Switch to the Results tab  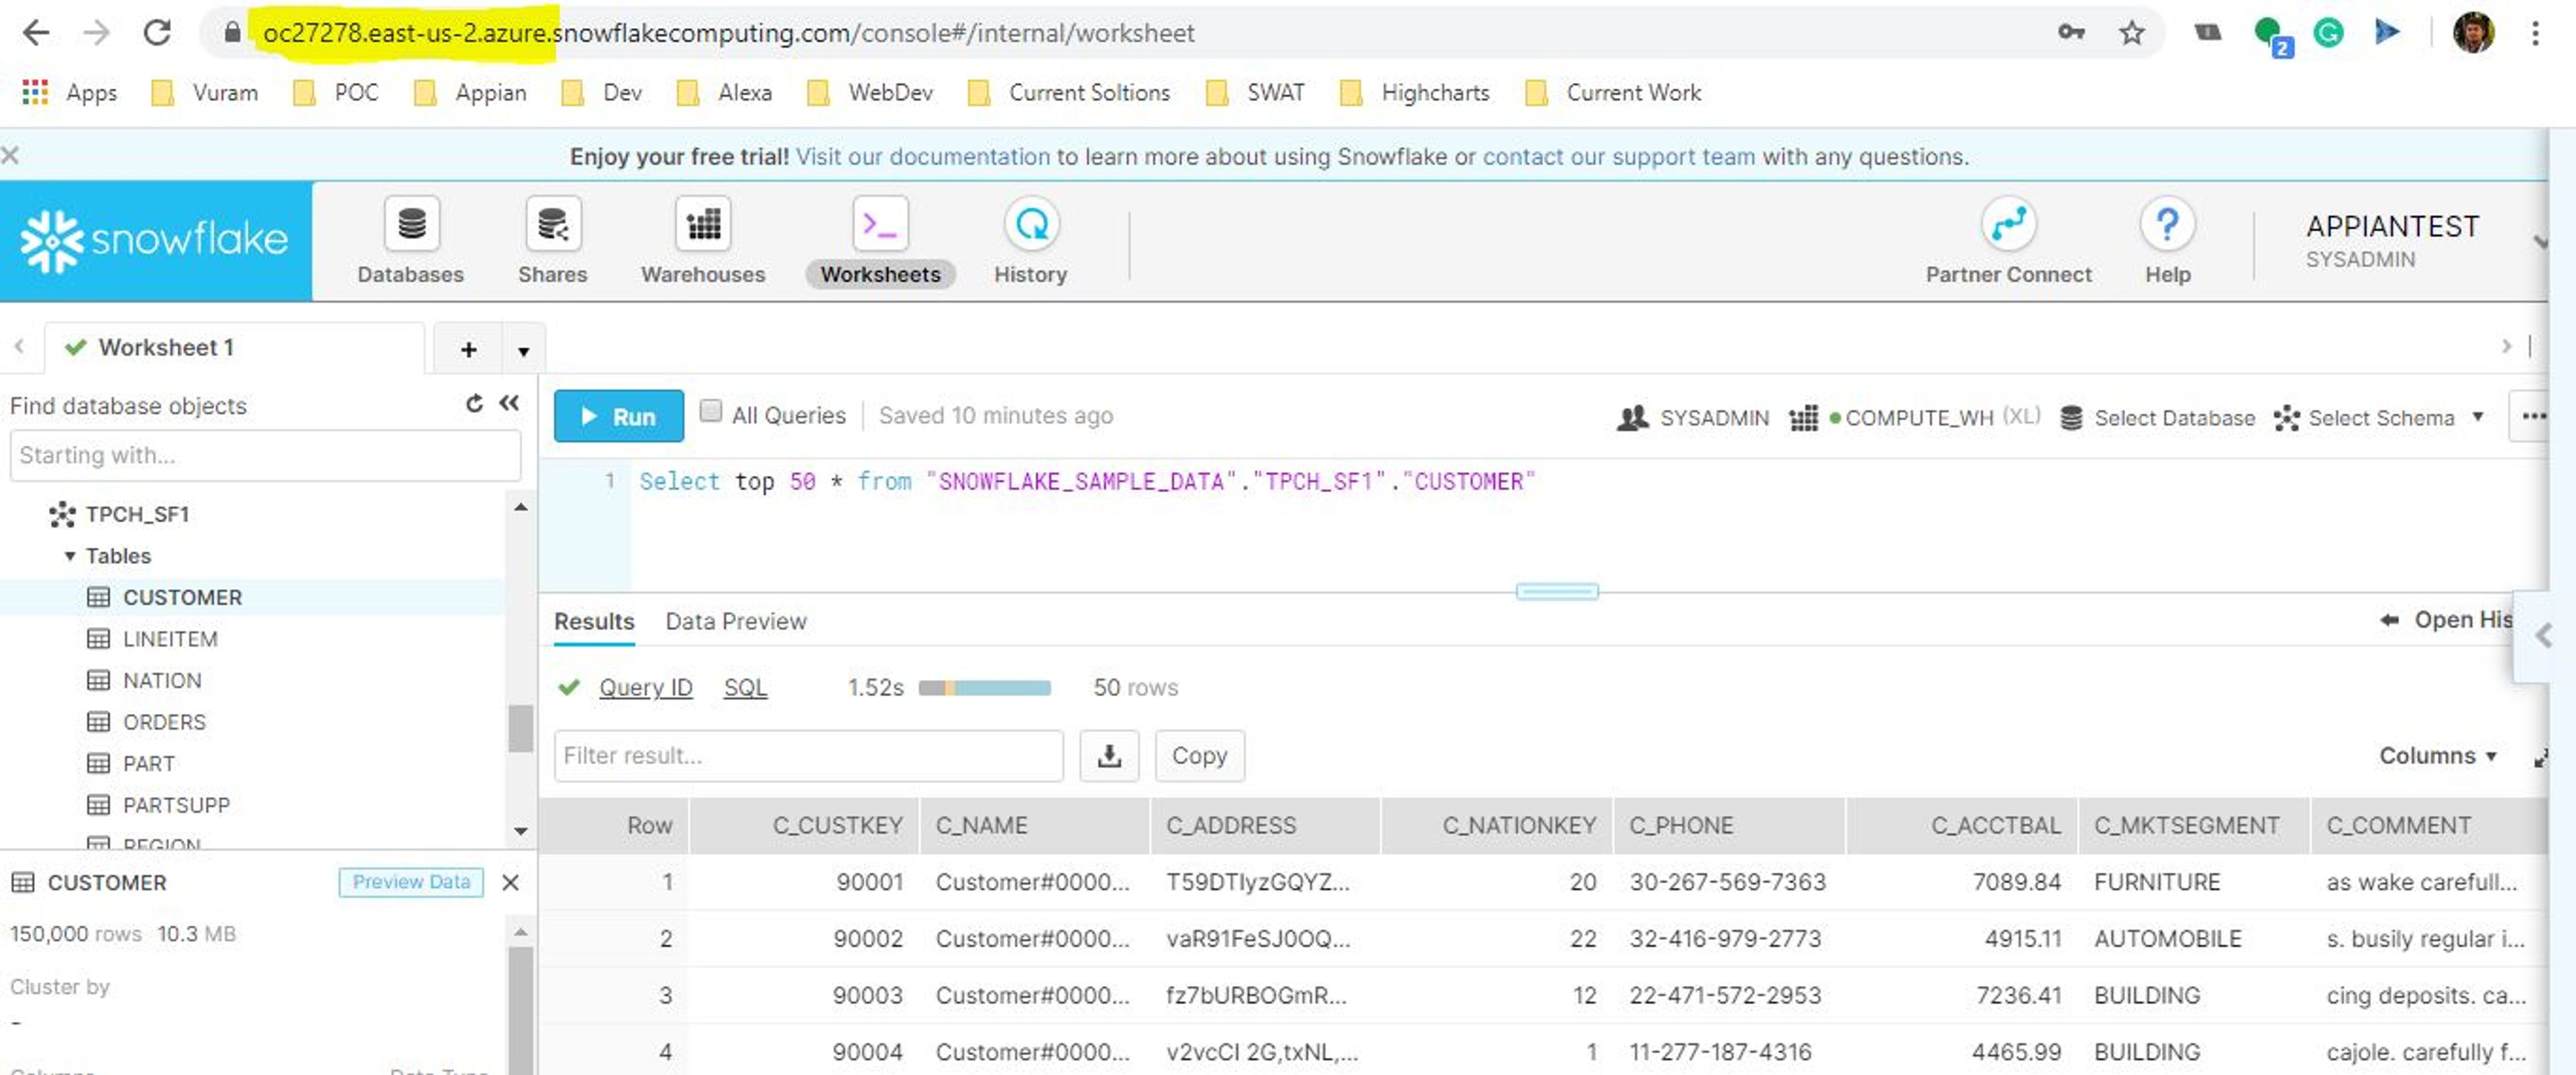pos(594,621)
